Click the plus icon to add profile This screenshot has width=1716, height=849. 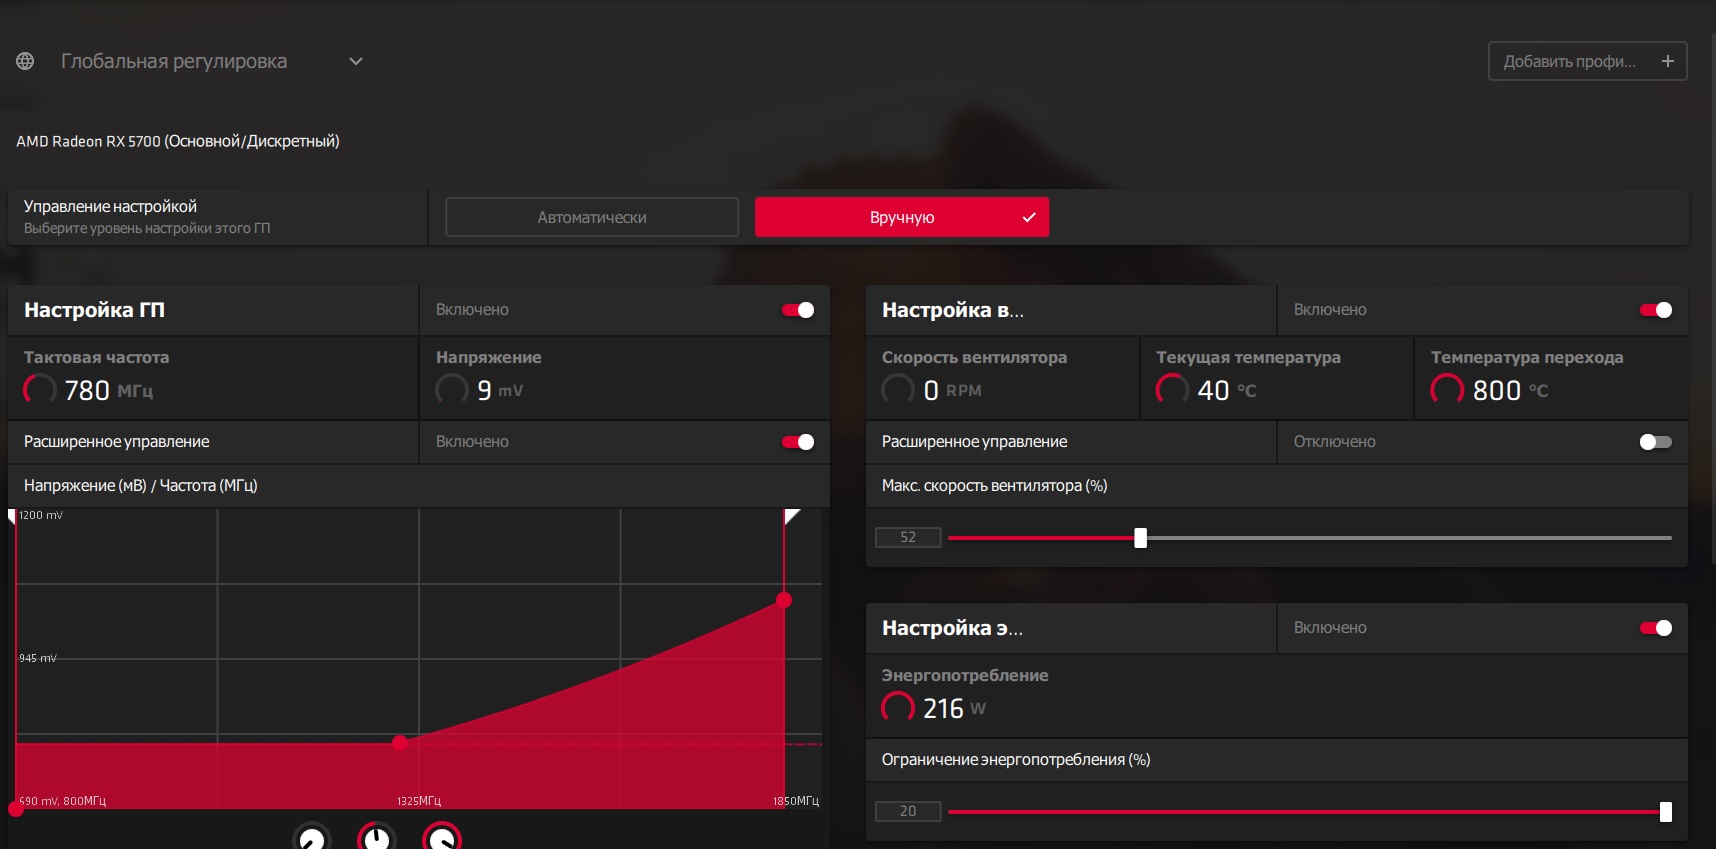coord(1667,61)
